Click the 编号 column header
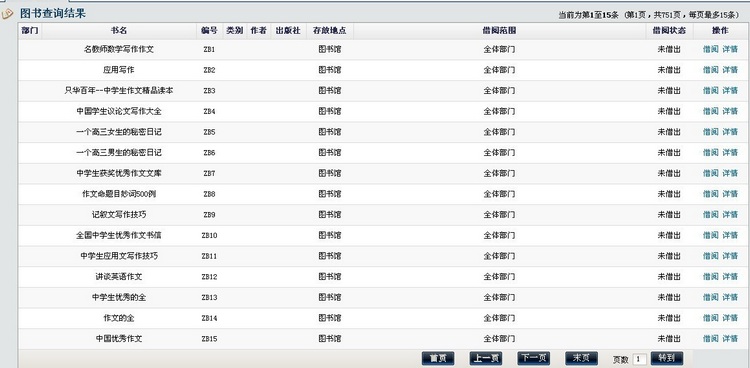The width and height of the screenshot is (750, 368). click(209, 31)
